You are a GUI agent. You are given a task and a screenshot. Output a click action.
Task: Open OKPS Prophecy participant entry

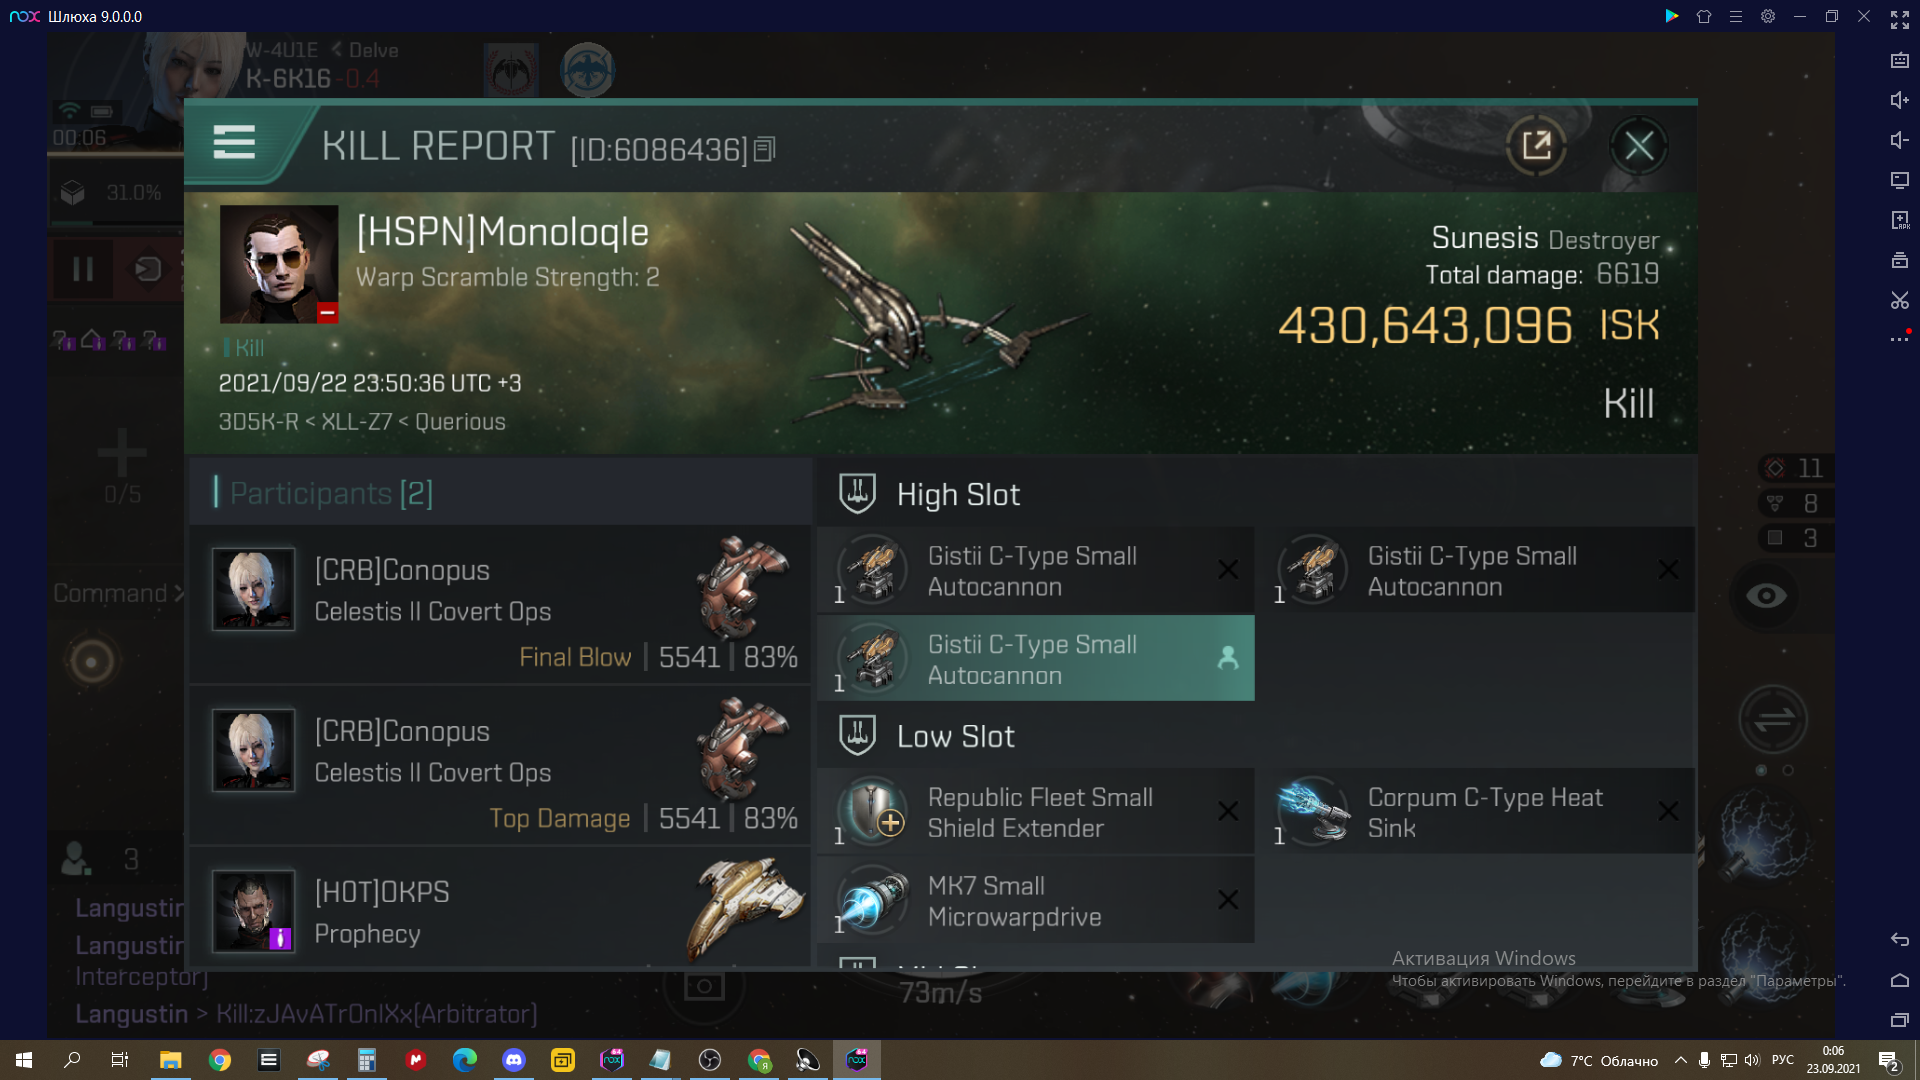coord(500,908)
